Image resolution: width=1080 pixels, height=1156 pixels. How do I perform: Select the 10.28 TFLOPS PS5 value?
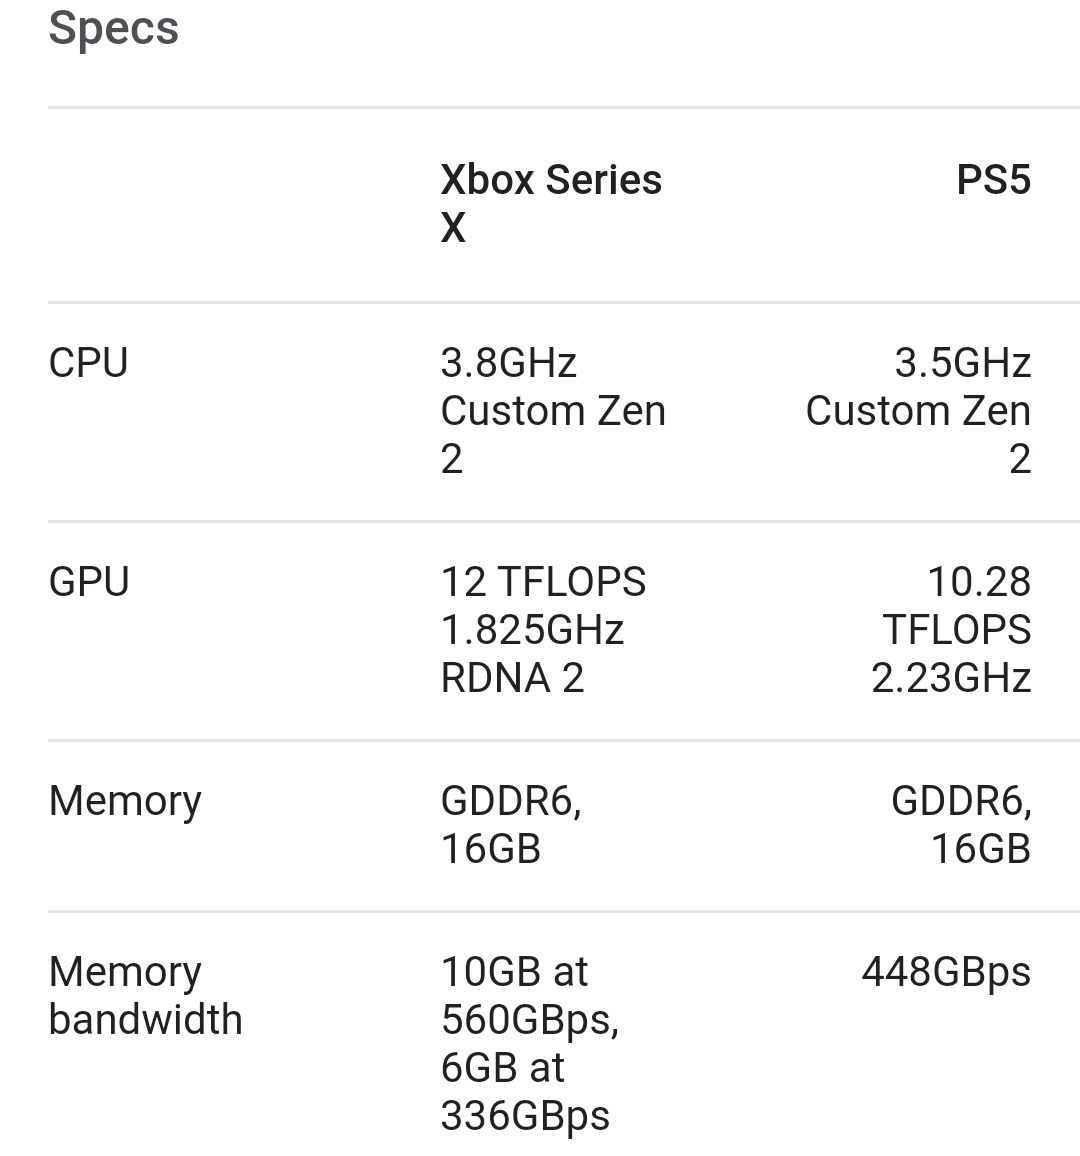[956, 606]
